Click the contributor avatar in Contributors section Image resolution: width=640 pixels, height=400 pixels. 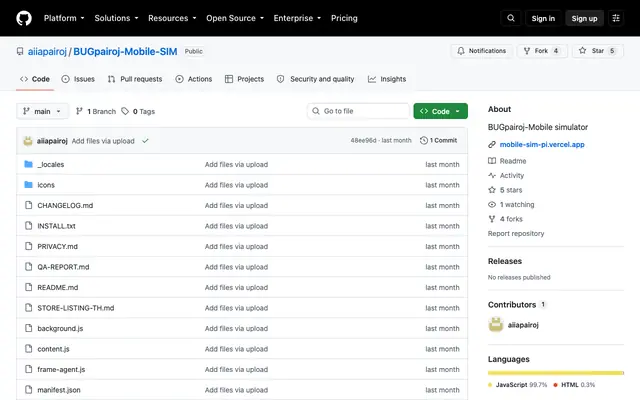click(496, 325)
